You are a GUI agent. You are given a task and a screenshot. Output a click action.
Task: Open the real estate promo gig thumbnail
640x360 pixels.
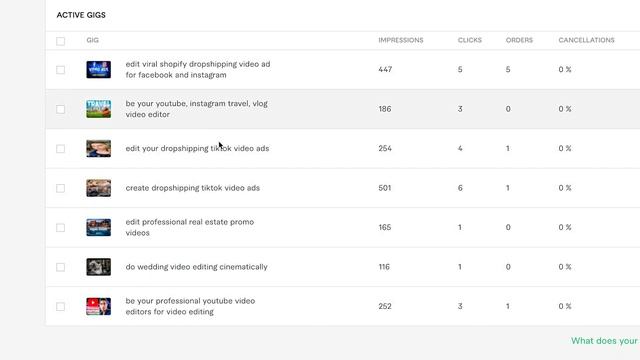click(98, 227)
